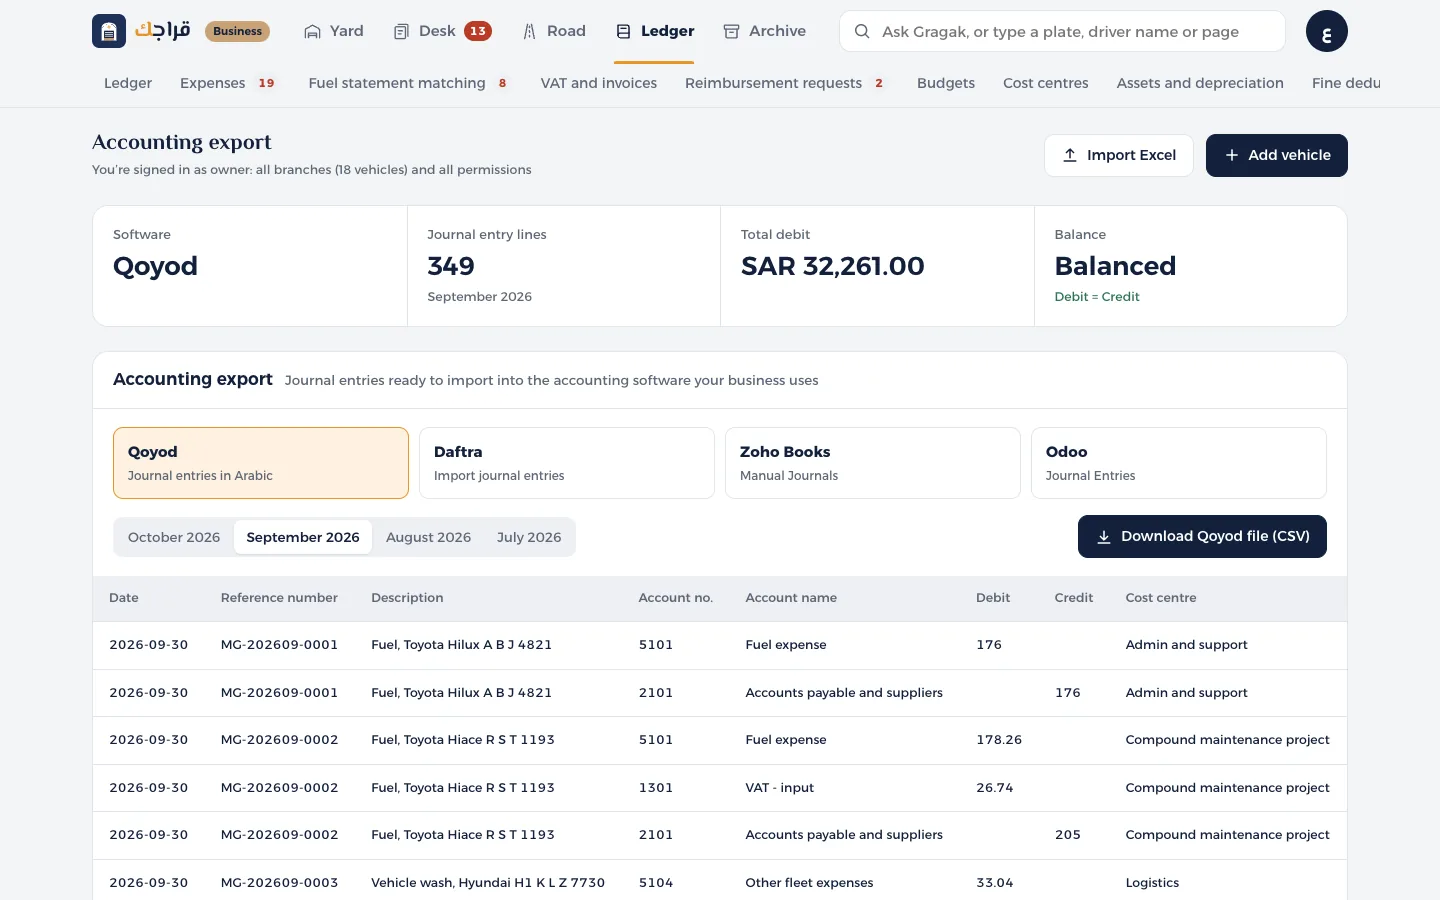The width and height of the screenshot is (1440, 900).
Task: Click the Vehicle wash Hyundai H1 description
Action: click(488, 883)
